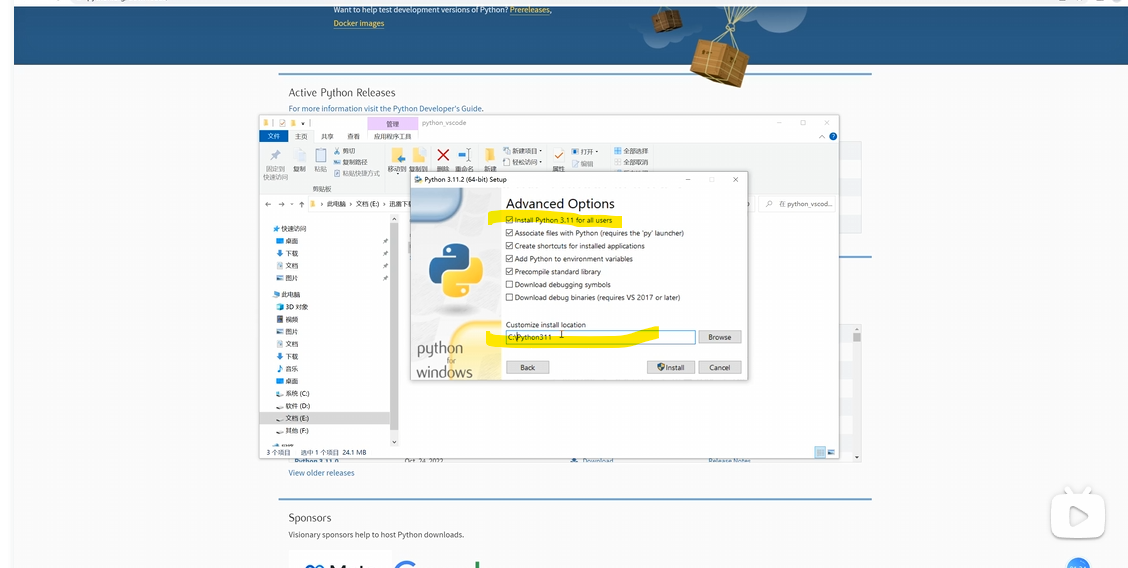Screen dimensions: 1128x568
Task: Click Back button in Python setup
Action: [527, 367]
